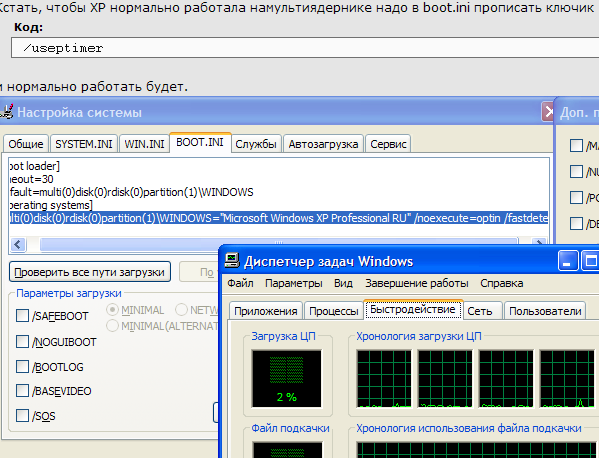Click Проверить все пути загрузки button
Screen dimensions: 599x458
pos(89,272)
